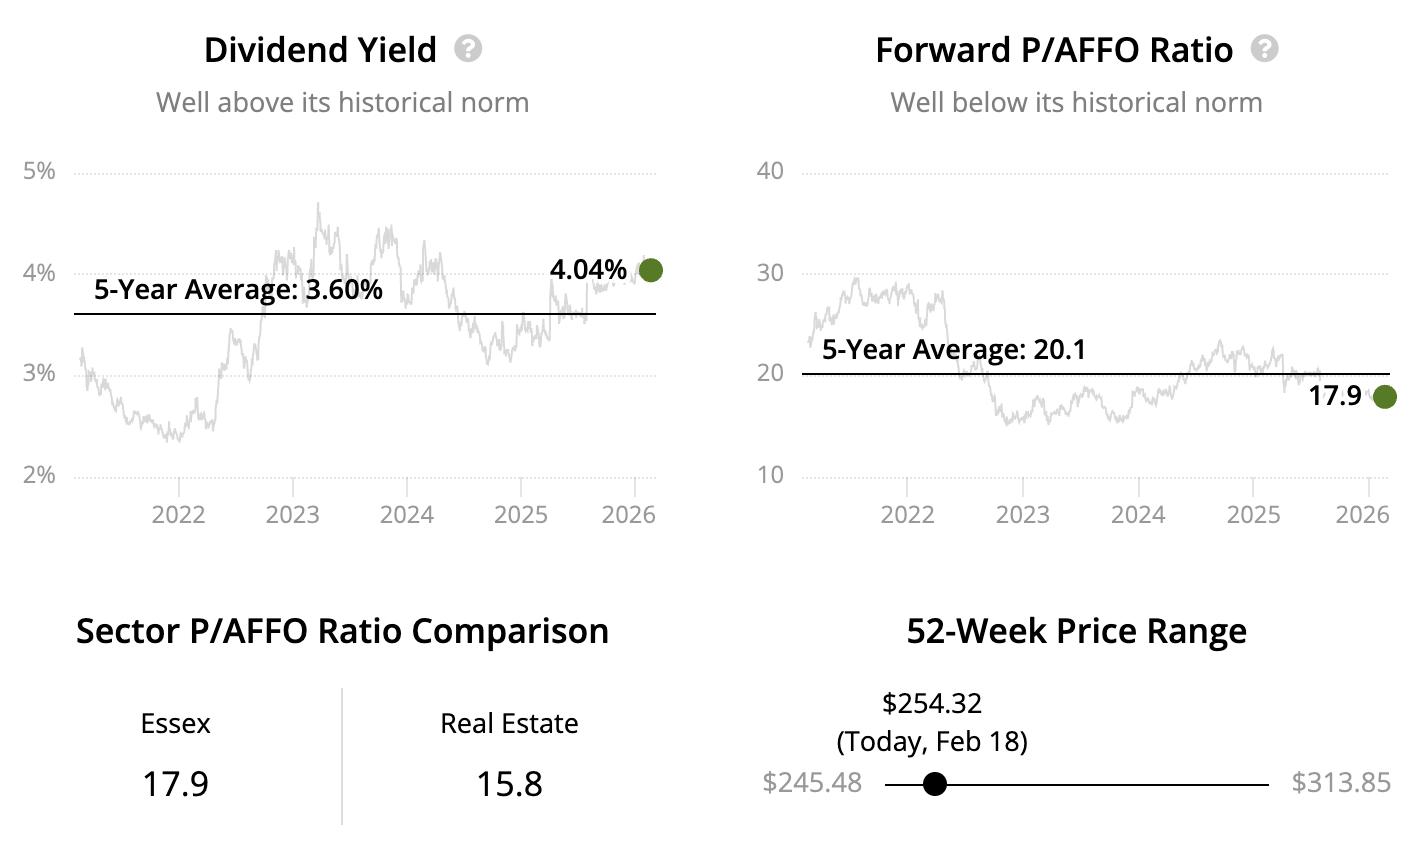Click the 52-week low price $245.48
This screenshot has width=1416, height=850.
coord(812,782)
